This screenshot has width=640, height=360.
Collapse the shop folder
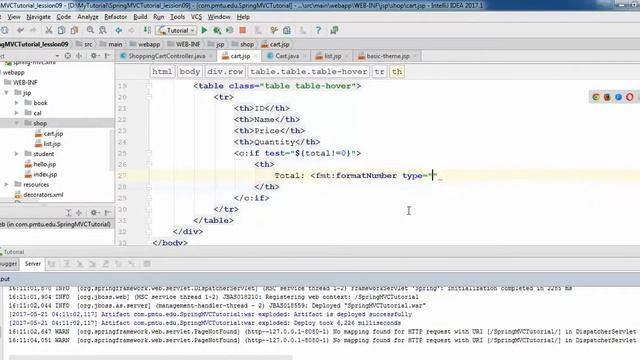[x=17, y=123]
